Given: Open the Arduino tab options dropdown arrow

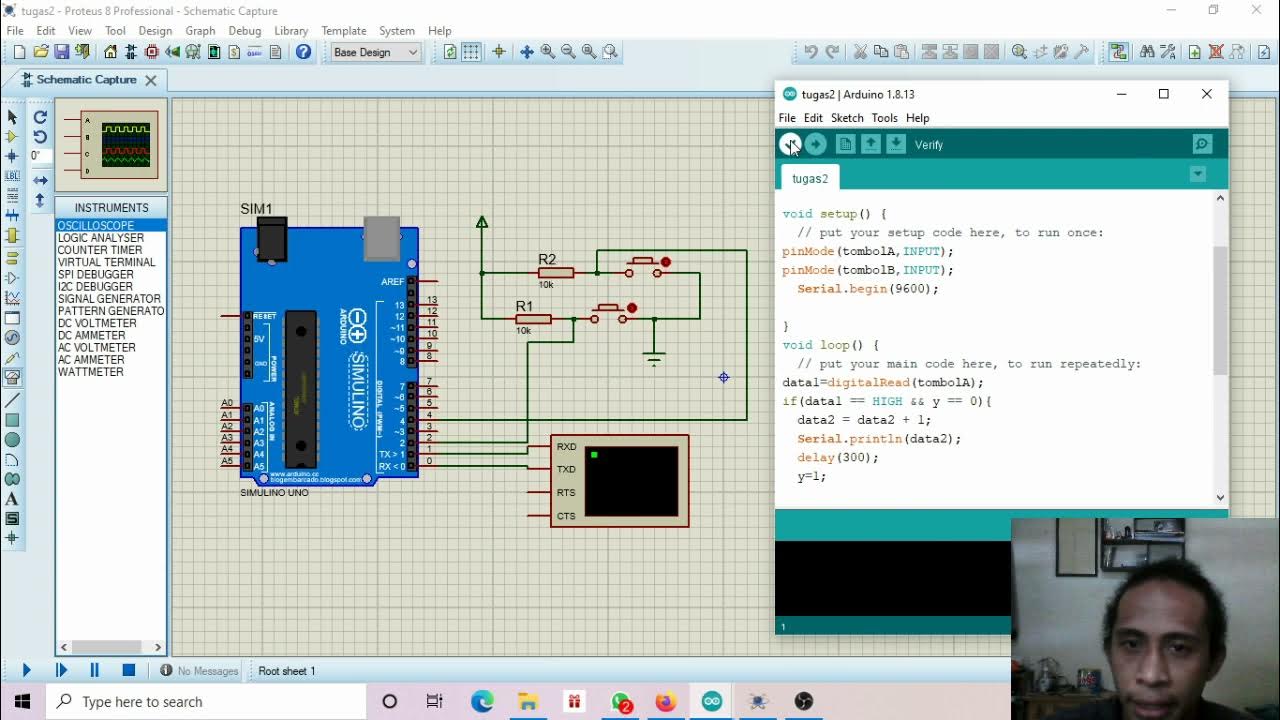Looking at the screenshot, I should [x=1197, y=174].
